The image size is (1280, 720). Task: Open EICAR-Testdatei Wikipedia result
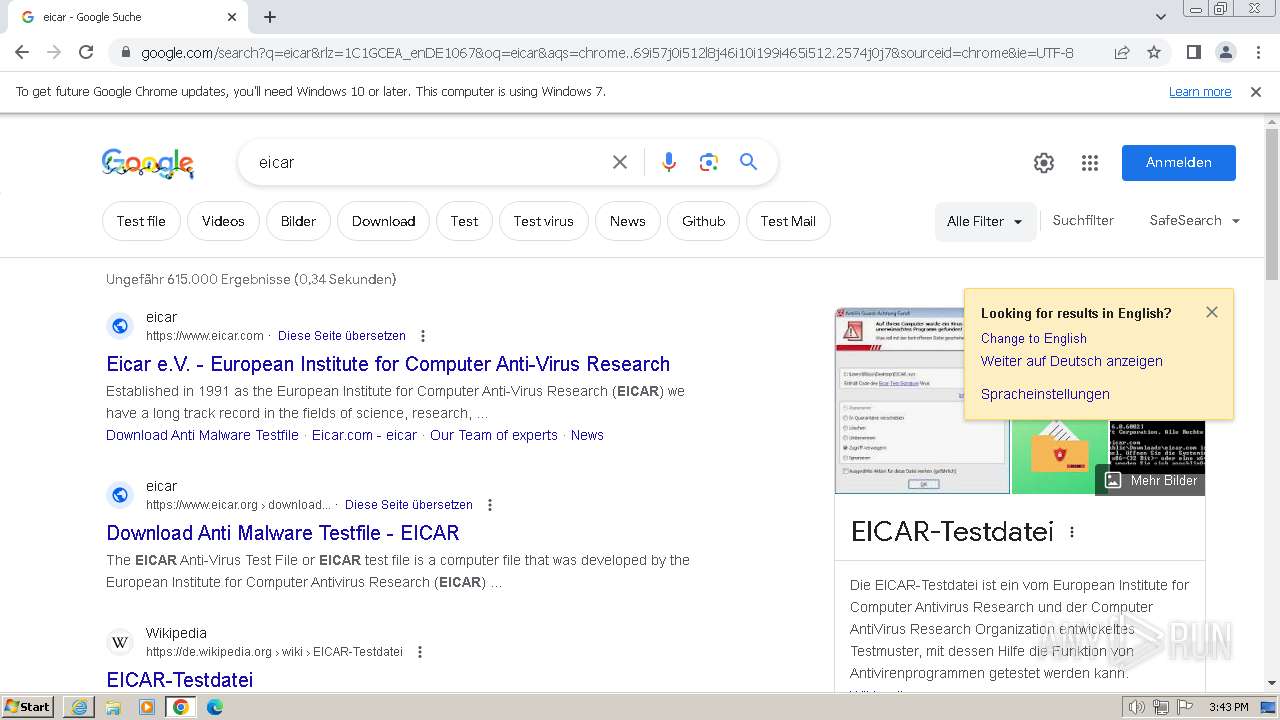pos(180,680)
